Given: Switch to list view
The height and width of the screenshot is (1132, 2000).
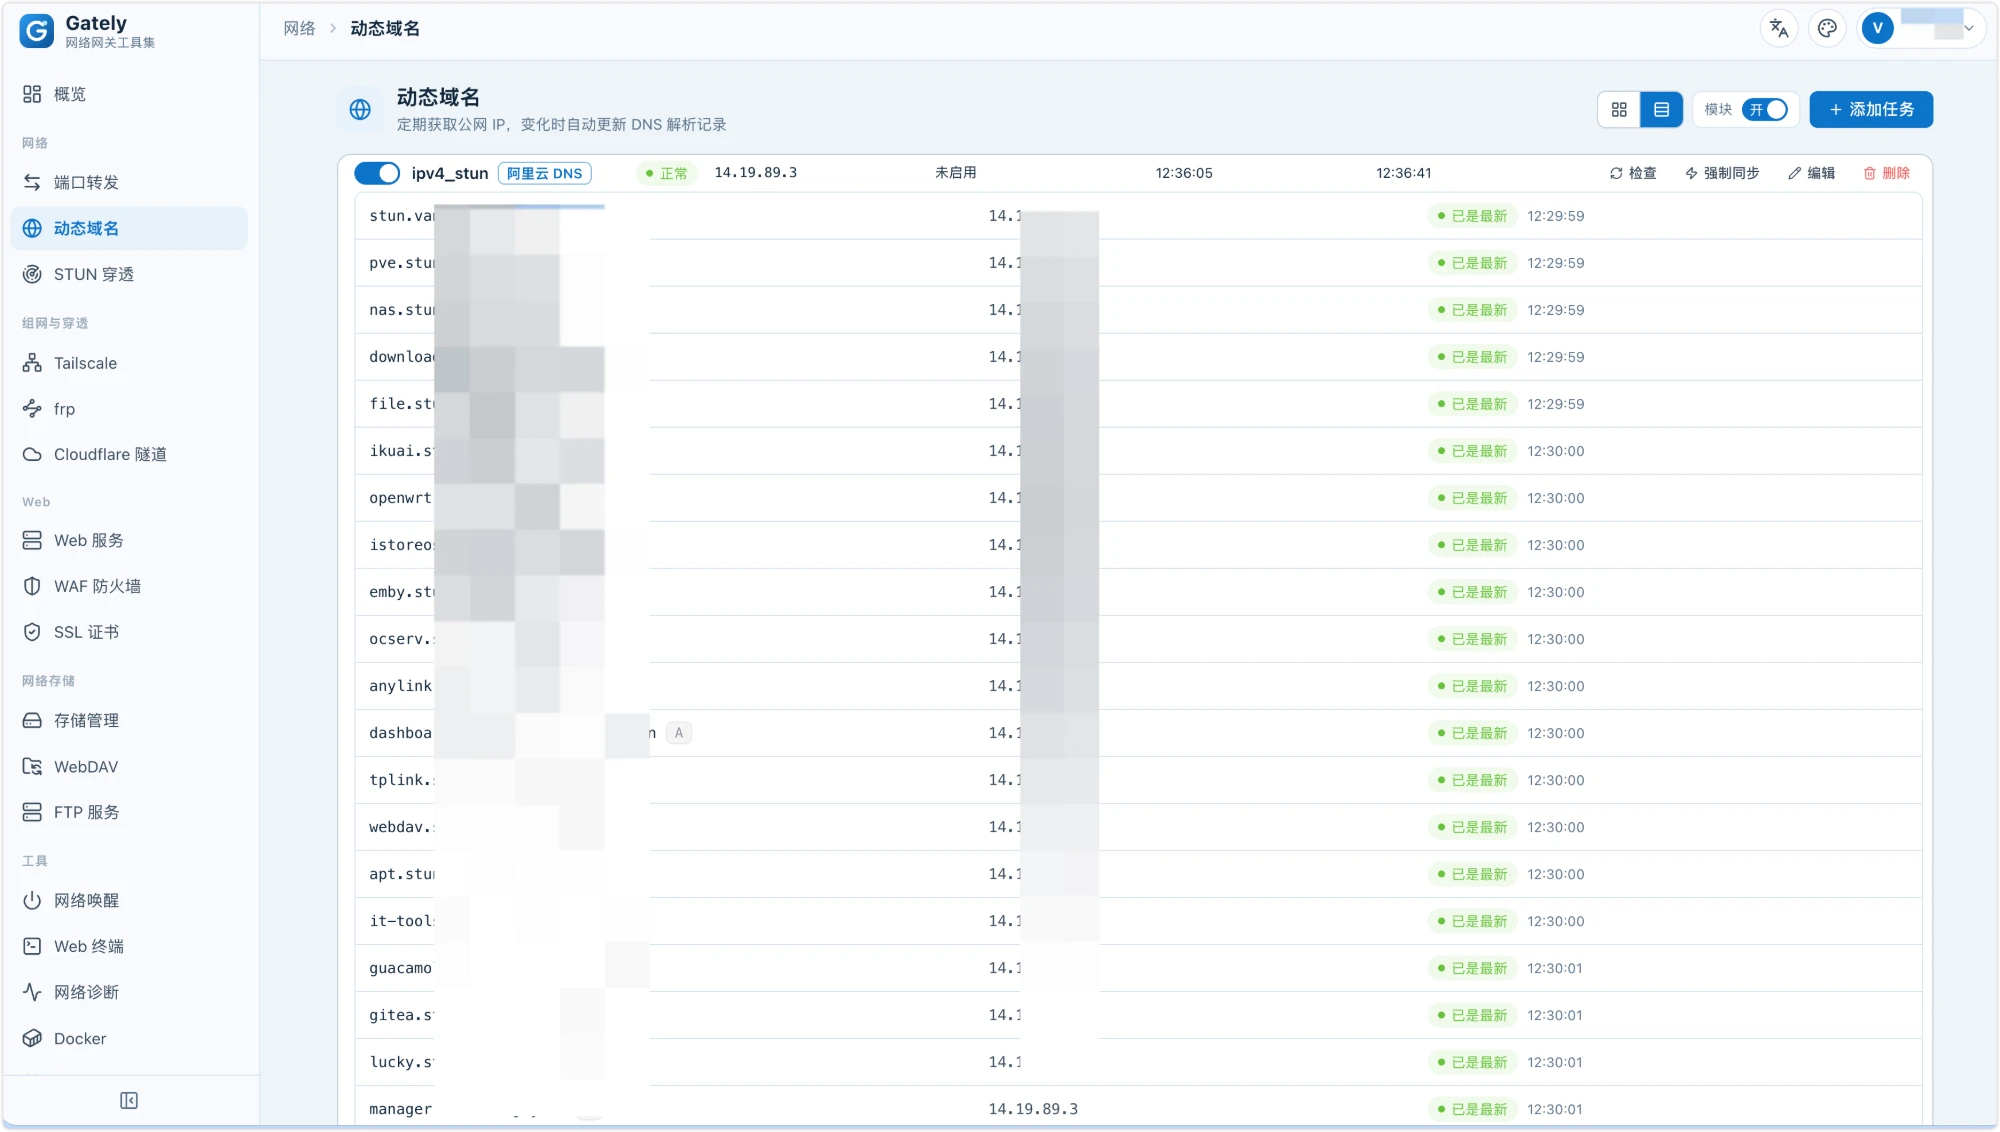Looking at the screenshot, I should (1661, 109).
